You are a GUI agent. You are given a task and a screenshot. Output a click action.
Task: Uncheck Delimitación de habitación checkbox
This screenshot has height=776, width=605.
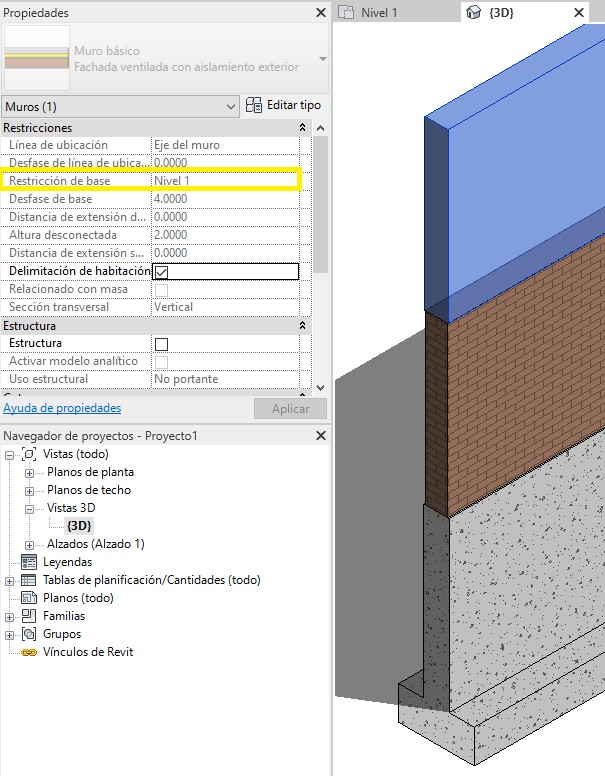(x=161, y=271)
